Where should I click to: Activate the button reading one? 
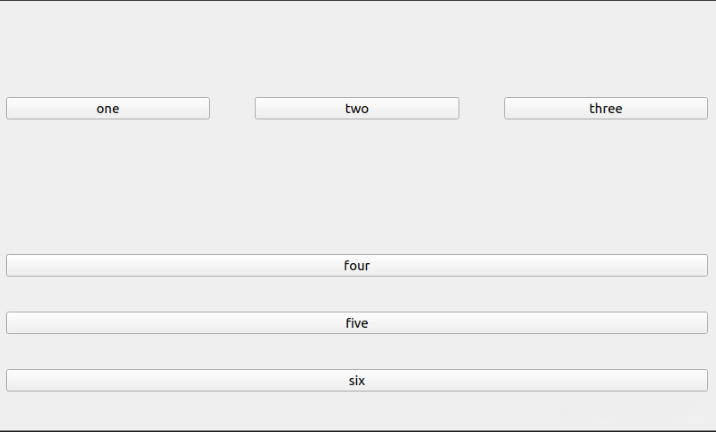108,108
